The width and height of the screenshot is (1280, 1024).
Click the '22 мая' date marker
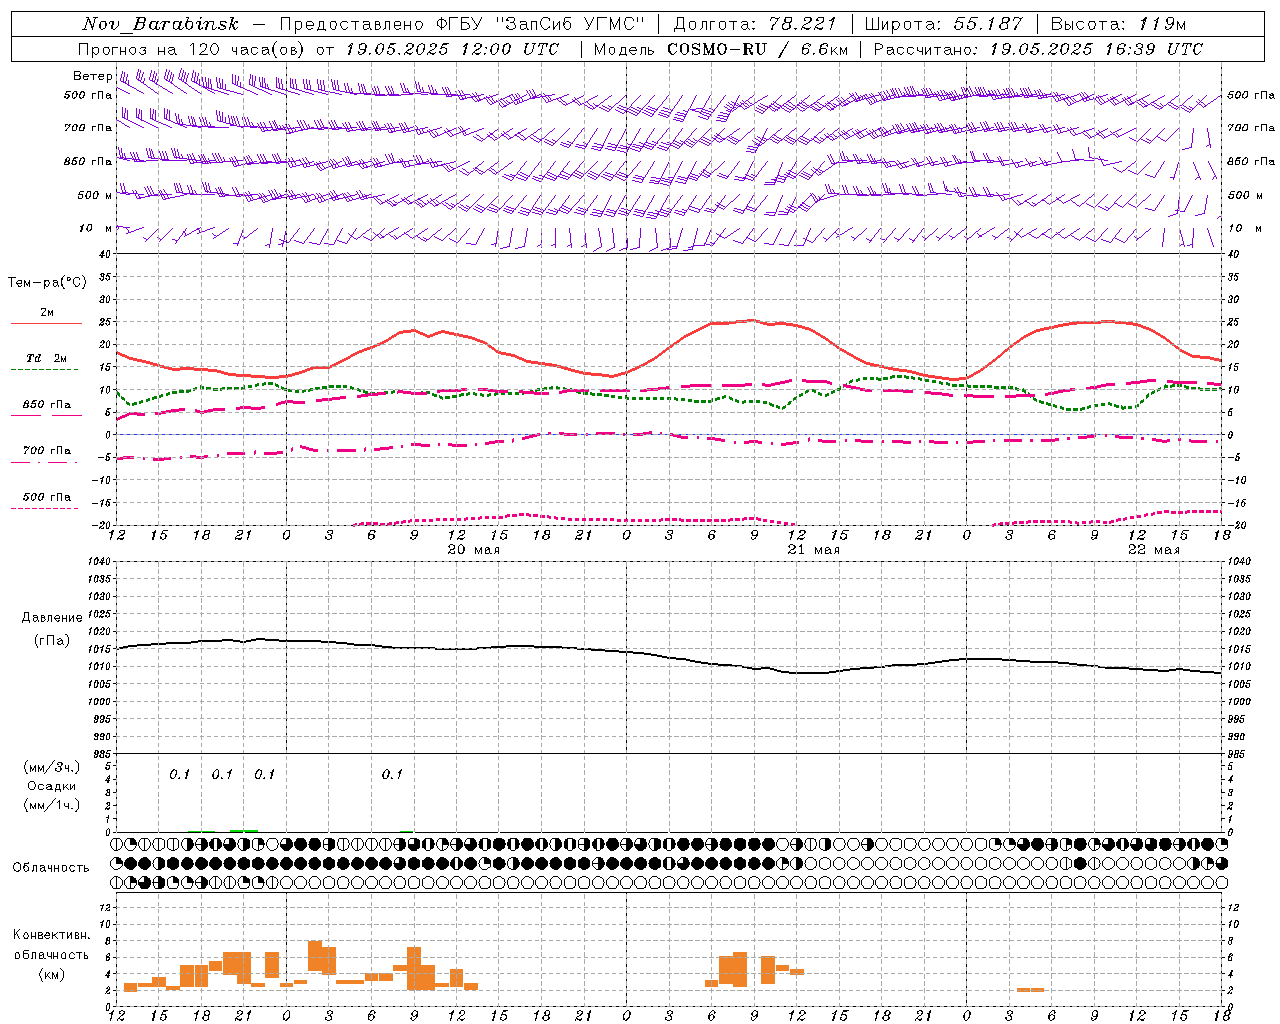[1153, 550]
